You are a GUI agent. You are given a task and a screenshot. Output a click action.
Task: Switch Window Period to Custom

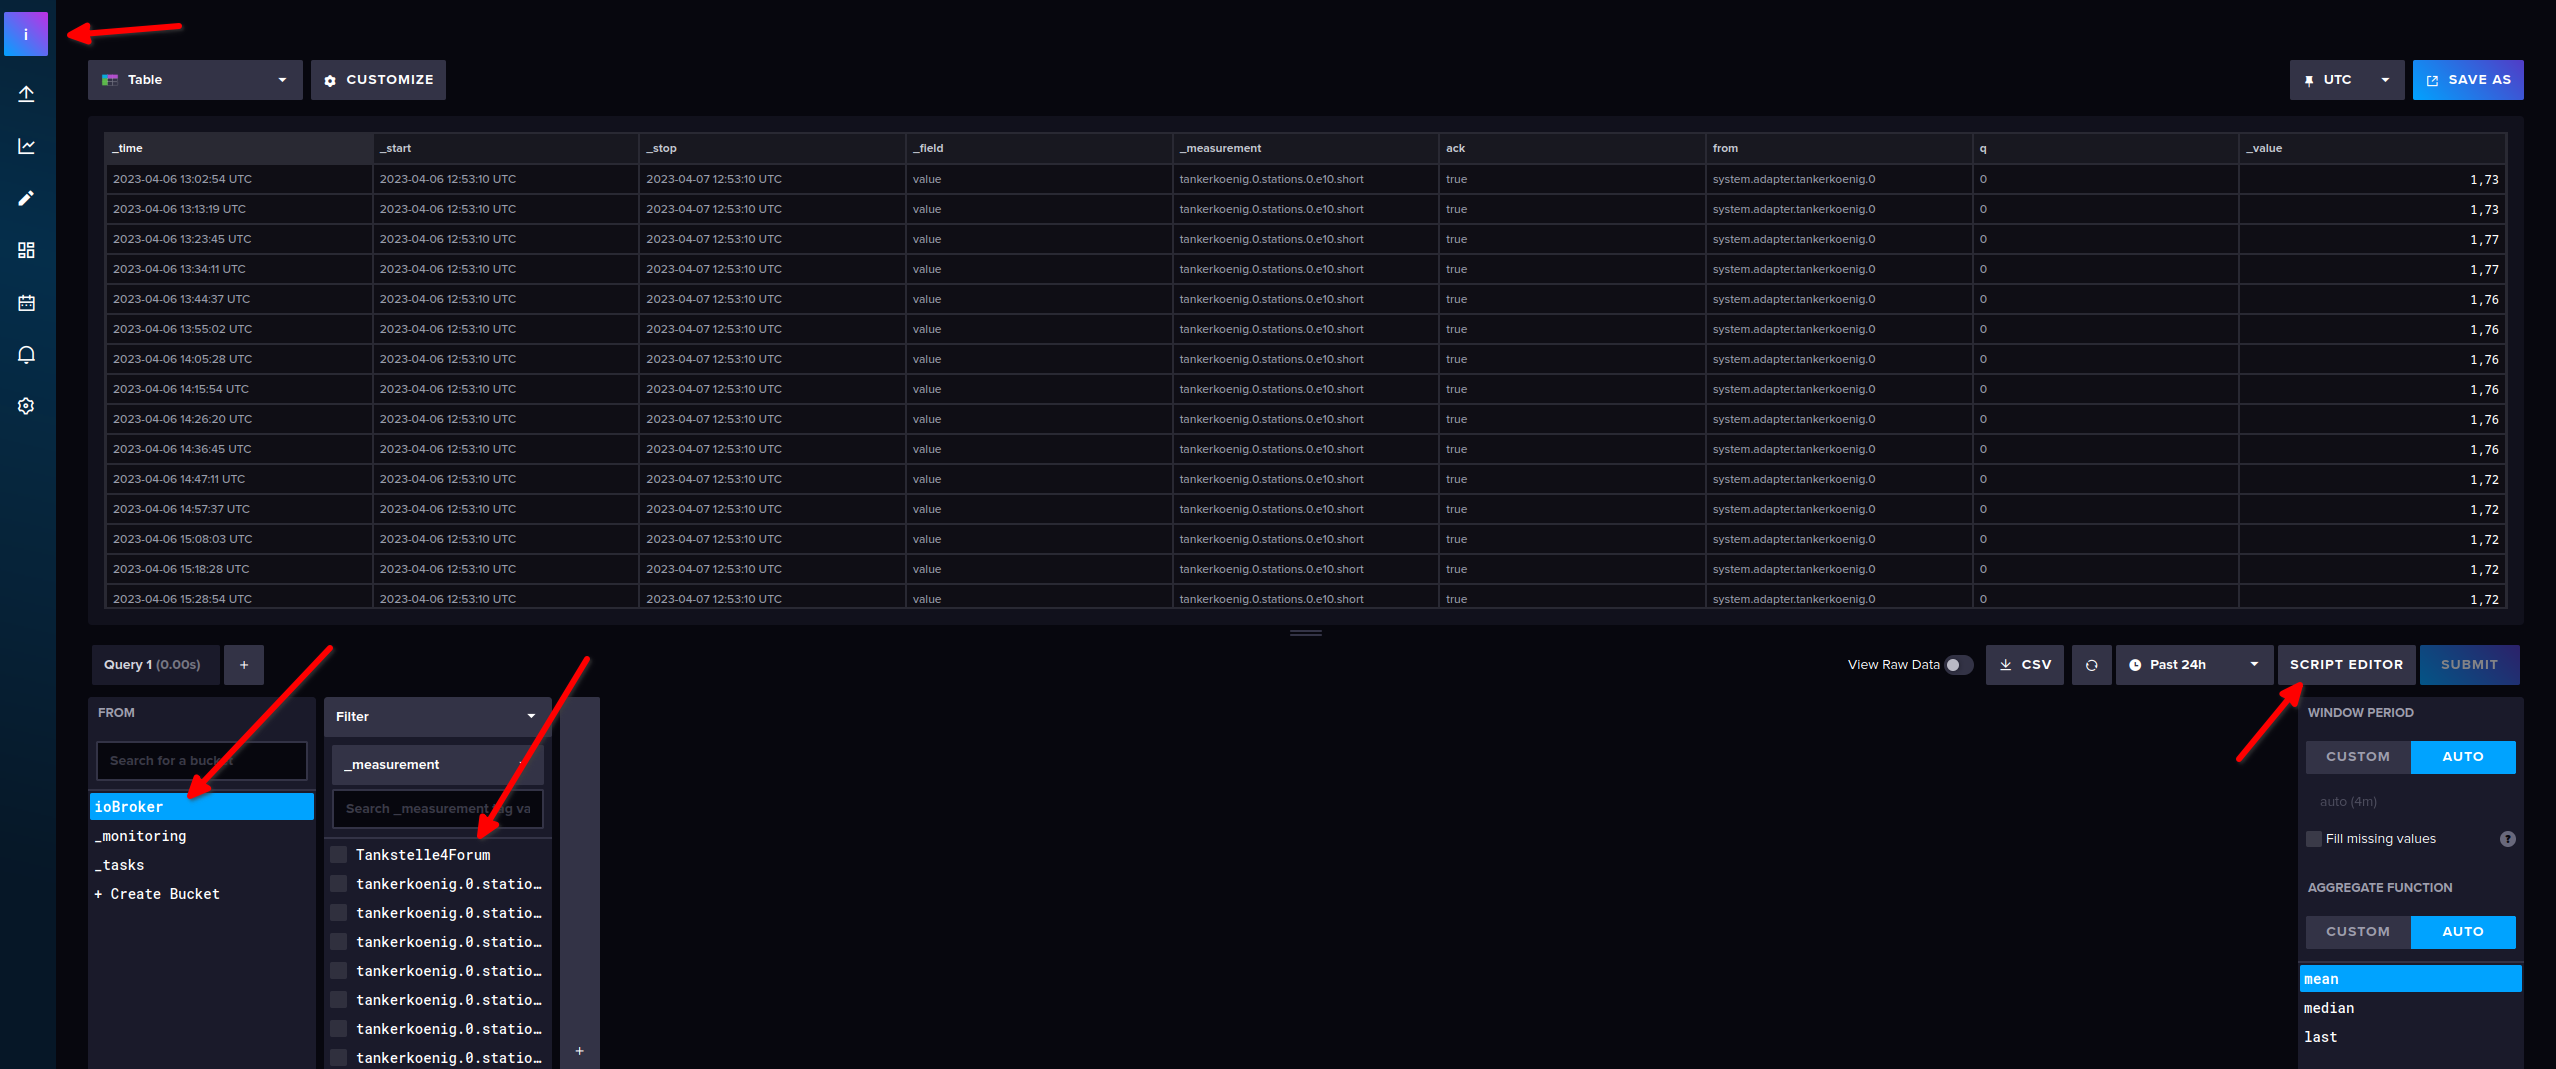(2358, 757)
